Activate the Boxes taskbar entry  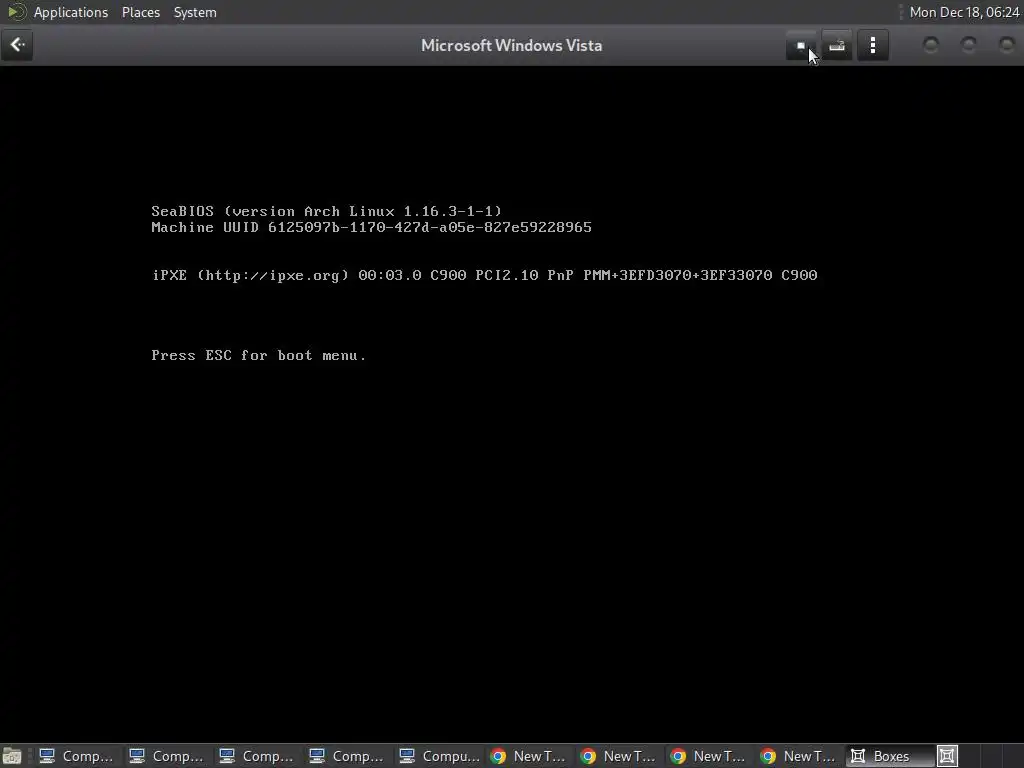click(x=889, y=756)
